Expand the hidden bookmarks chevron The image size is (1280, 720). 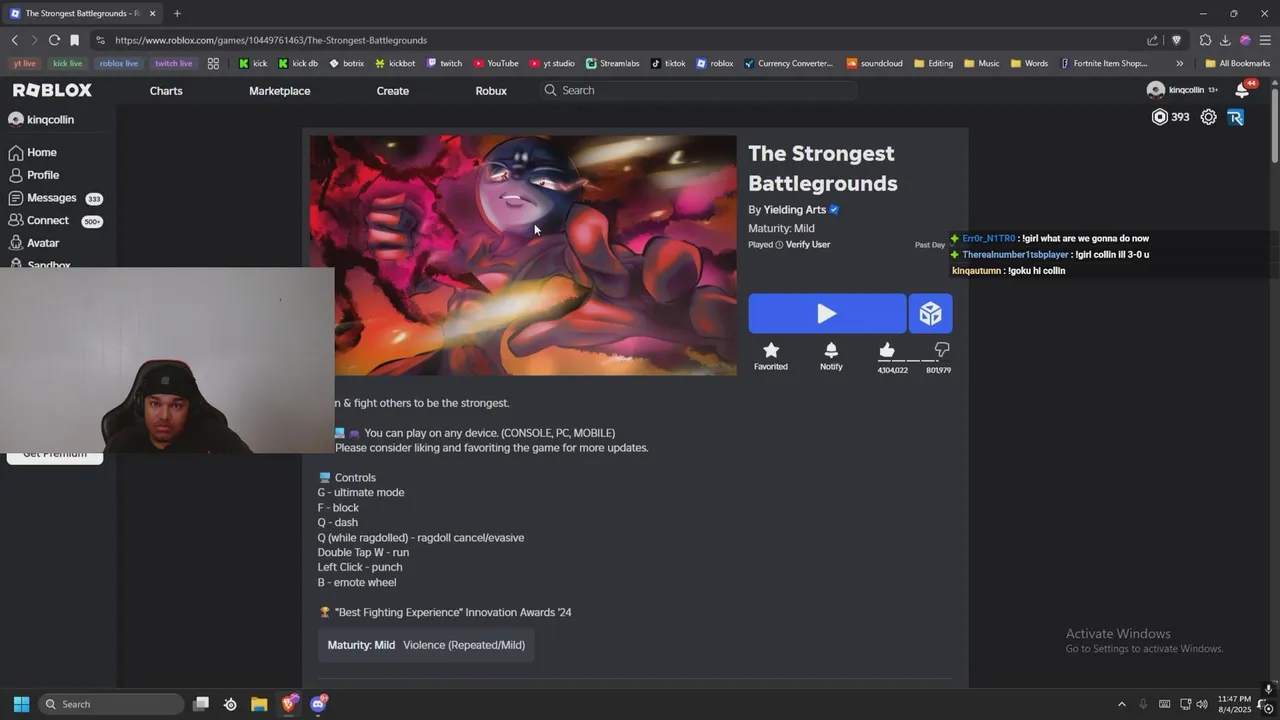1180,63
